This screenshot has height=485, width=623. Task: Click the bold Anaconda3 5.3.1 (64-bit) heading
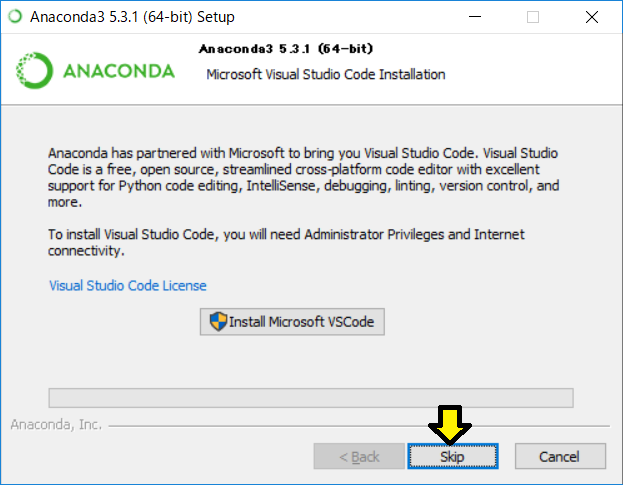tap(286, 49)
